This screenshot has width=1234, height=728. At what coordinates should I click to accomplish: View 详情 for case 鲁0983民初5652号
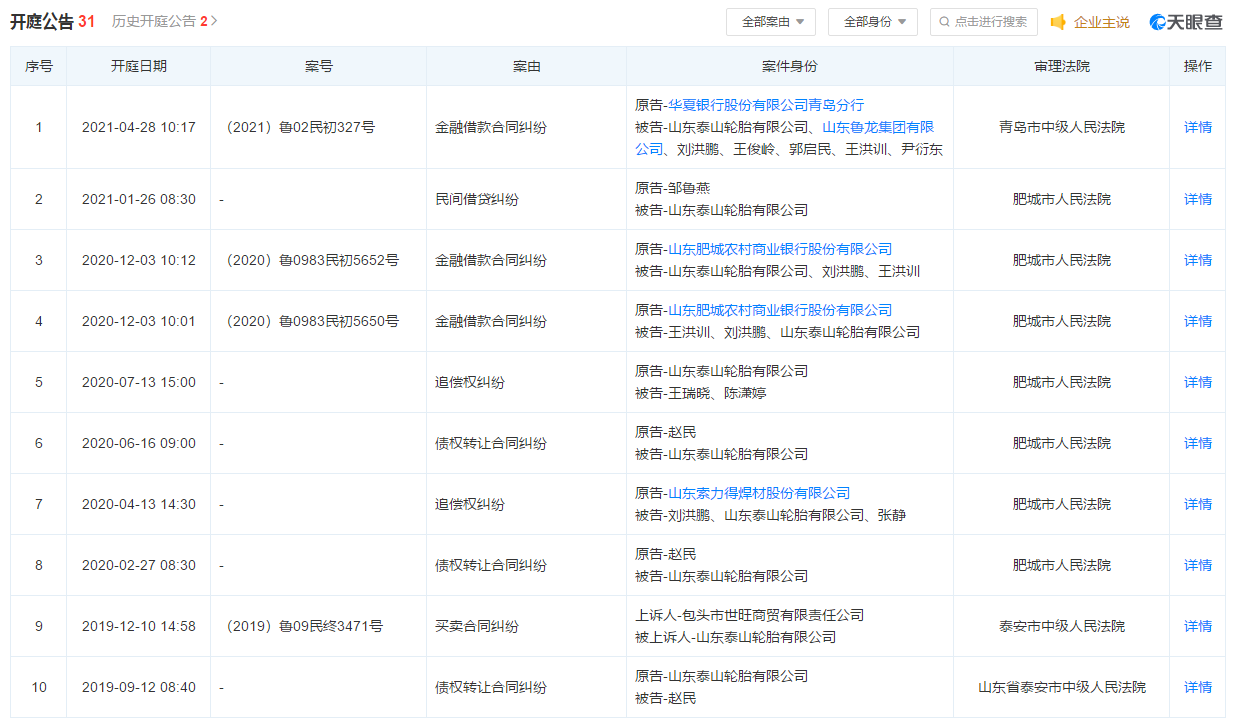(x=1198, y=260)
